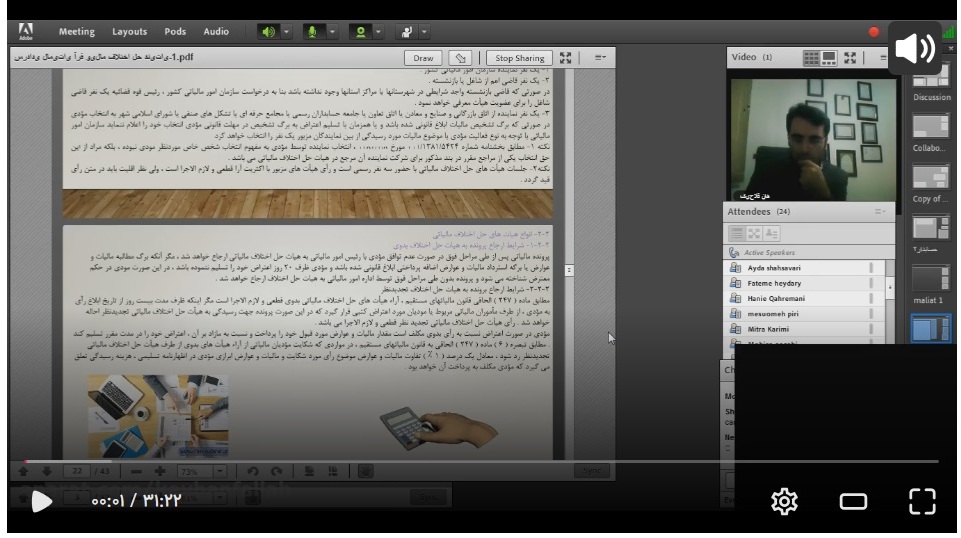The image size is (961, 538).
Task: Switch Video pod to filmstrip view
Action: pyautogui.click(x=829, y=58)
